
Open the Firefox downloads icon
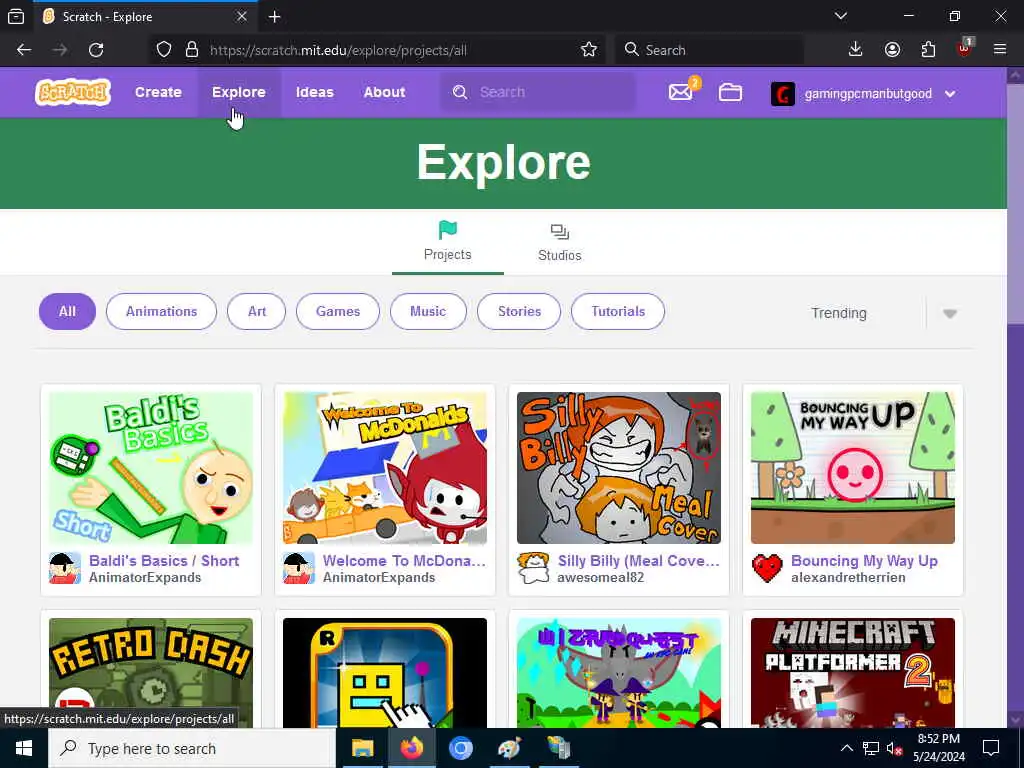coord(856,50)
